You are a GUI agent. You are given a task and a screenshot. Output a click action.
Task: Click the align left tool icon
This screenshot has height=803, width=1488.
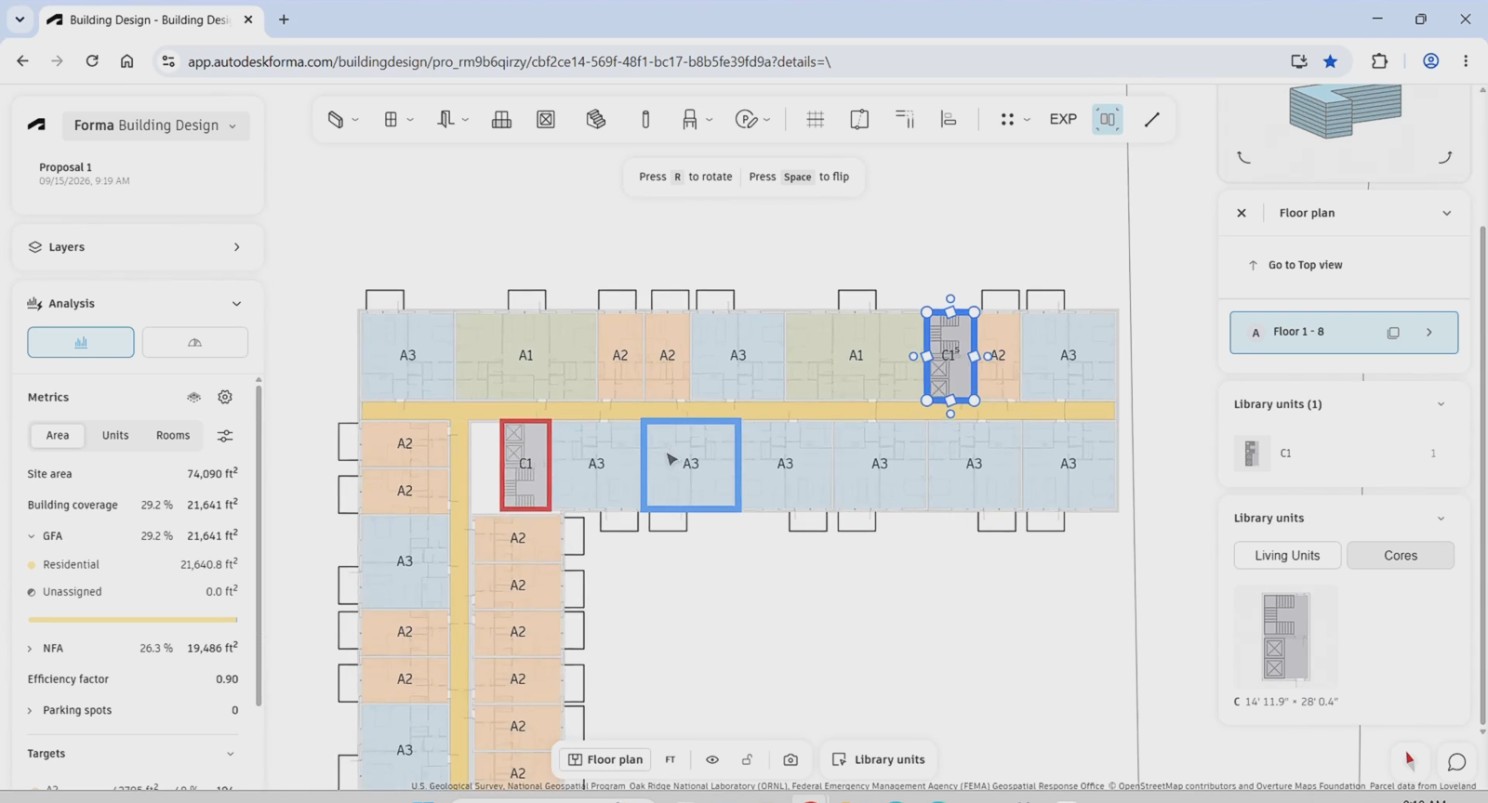tap(948, 120)
